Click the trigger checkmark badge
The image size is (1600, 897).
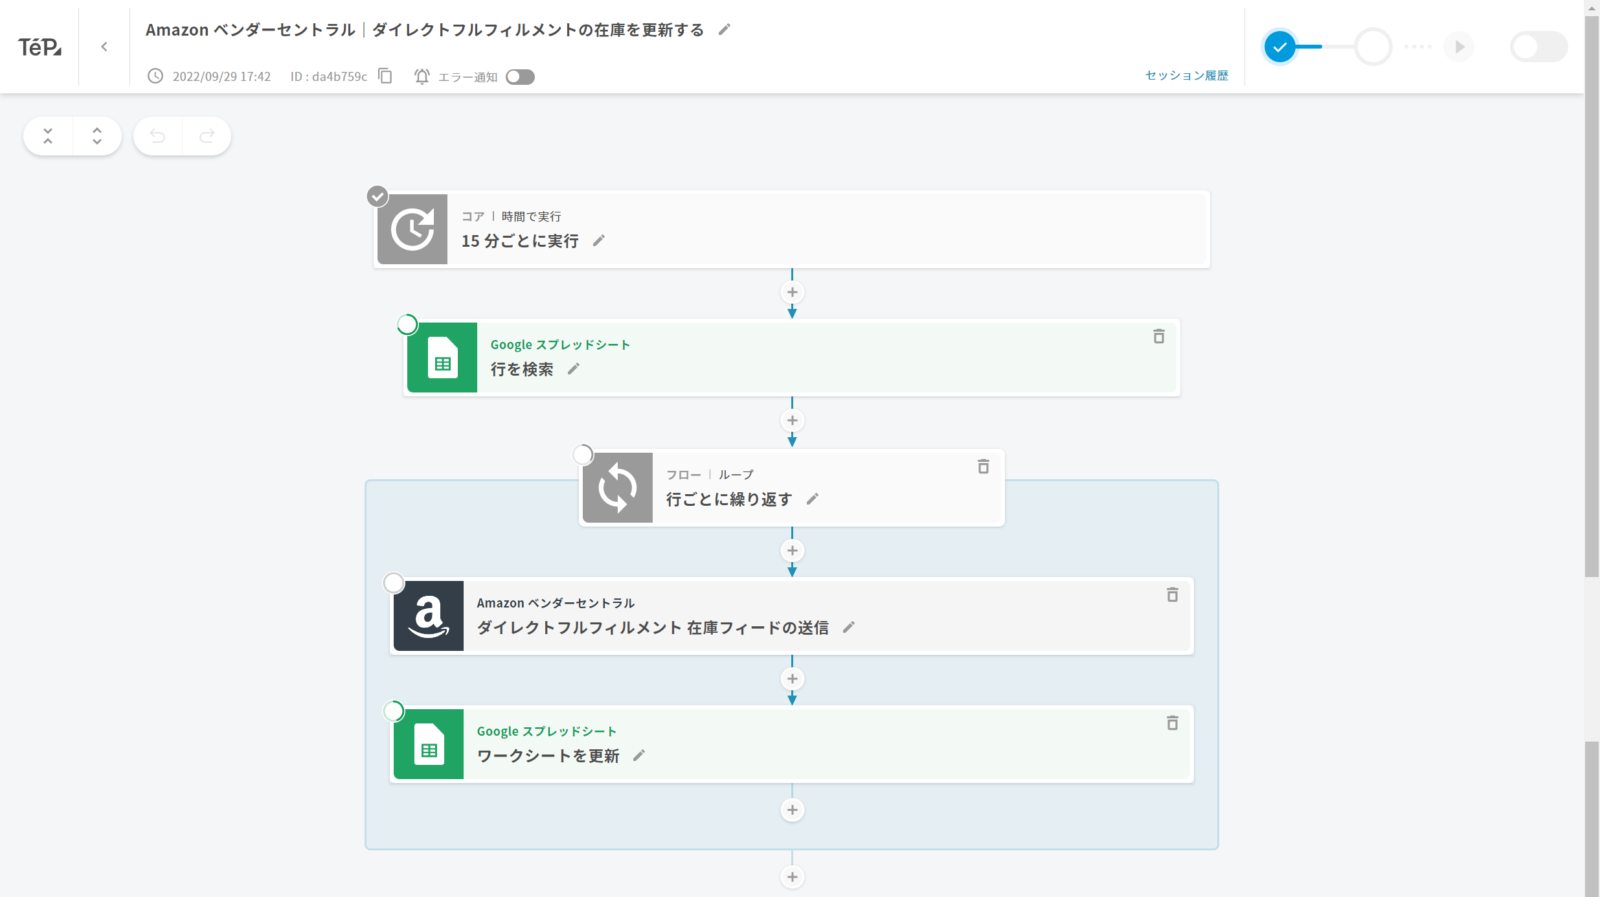pyautogui.click(x=377, y=196)
